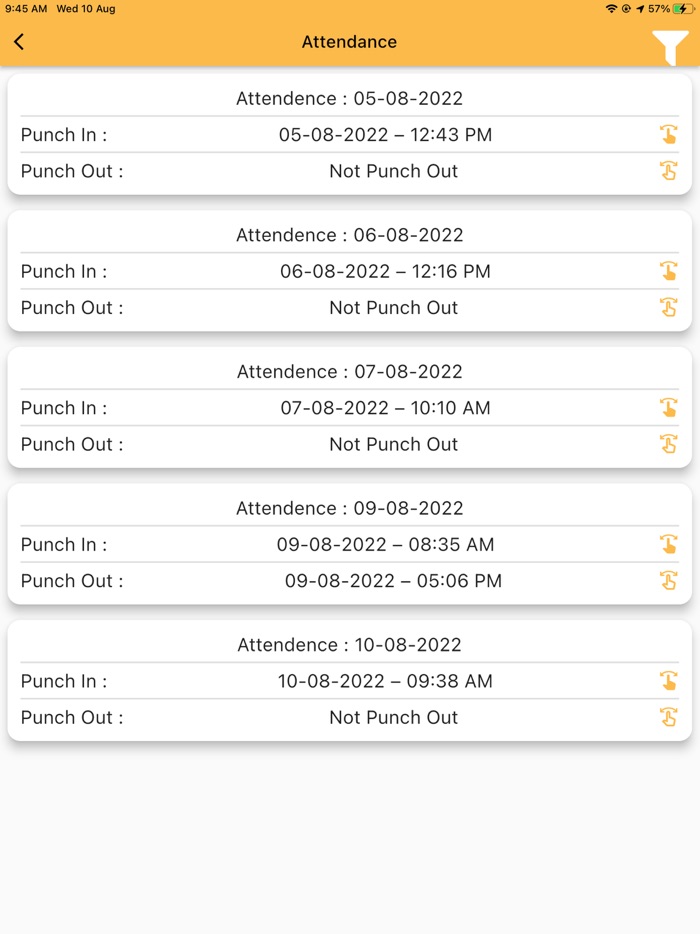
Task: Click the 09-08-2022 – 05:06 PM punch out time
Action: [x=393, y=581]
